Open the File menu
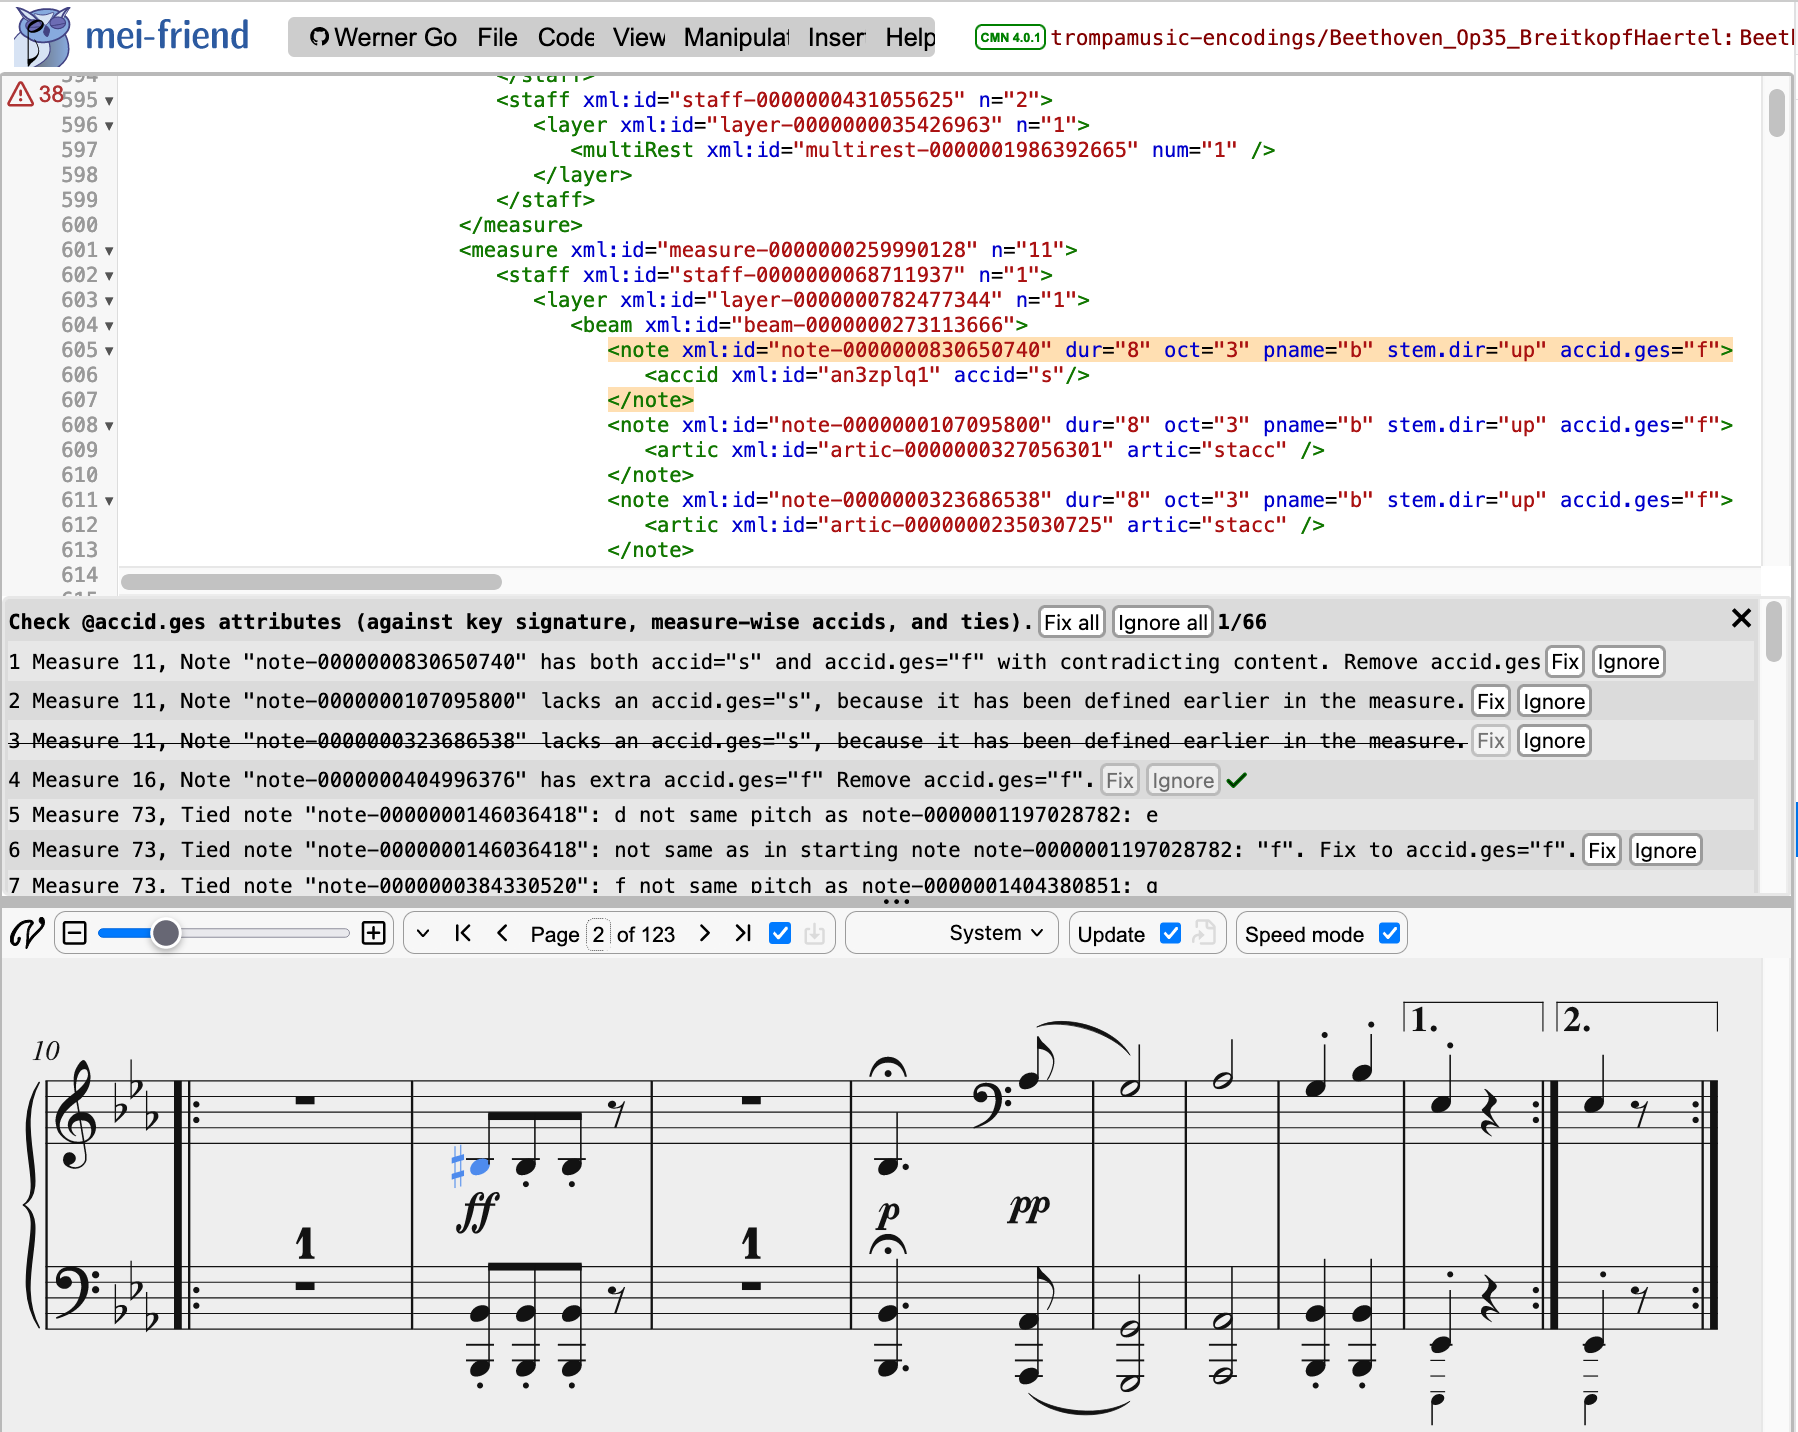 pos(497,37)
